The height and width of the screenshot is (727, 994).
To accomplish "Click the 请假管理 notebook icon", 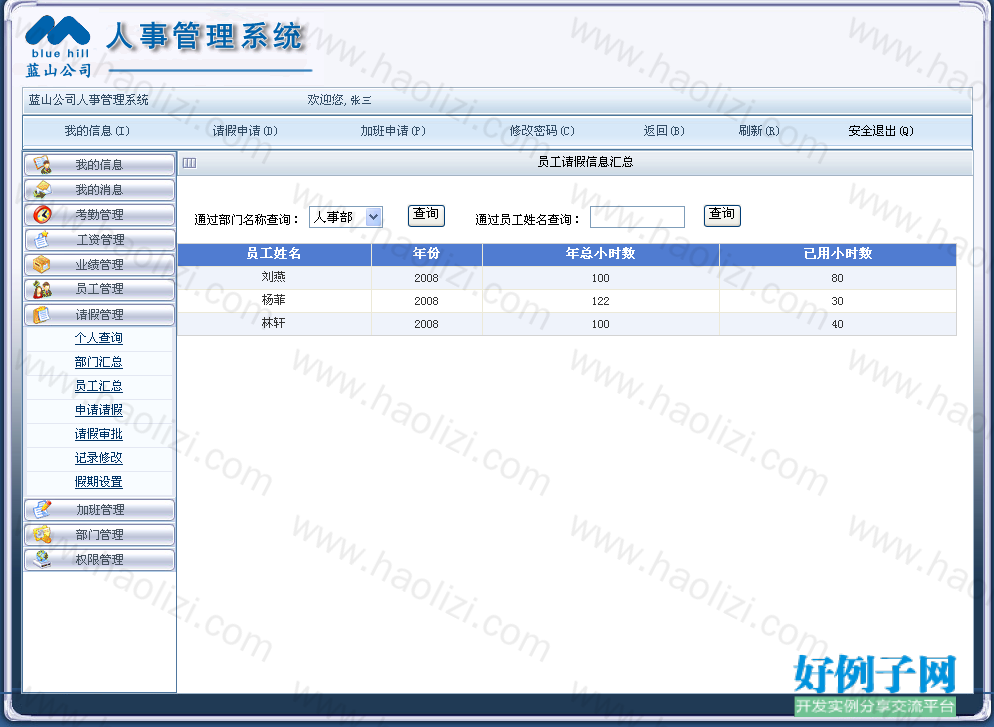I will click(x=42, y=314).
